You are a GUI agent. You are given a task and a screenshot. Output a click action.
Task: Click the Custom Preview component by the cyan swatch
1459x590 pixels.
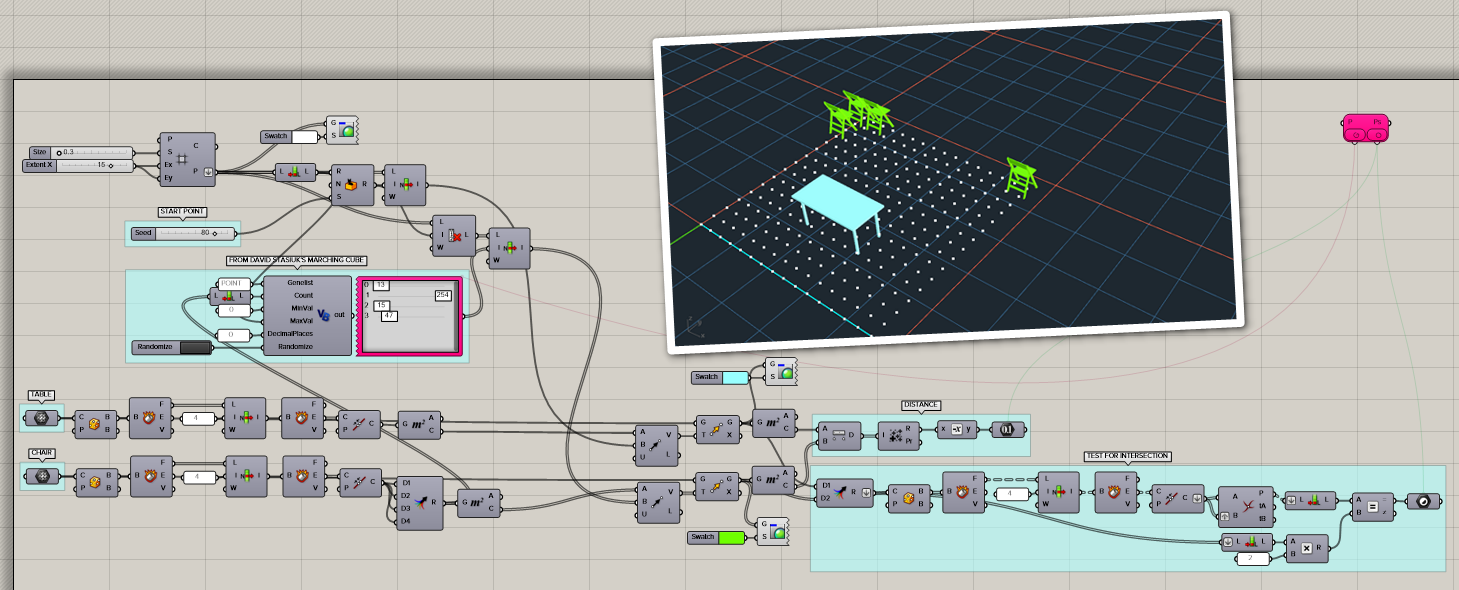tap(780, 371)
